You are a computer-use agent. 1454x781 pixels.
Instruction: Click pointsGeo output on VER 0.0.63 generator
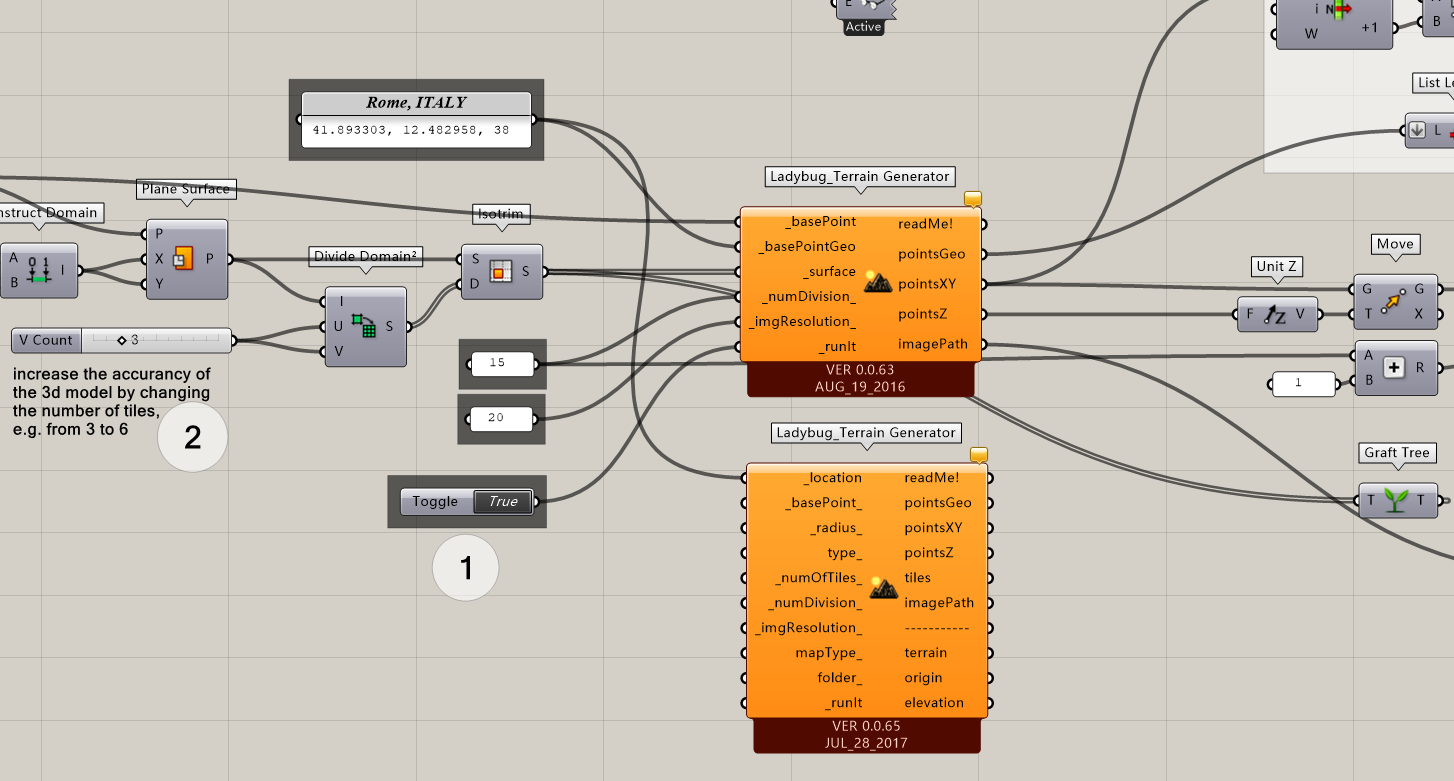[x=931, y=254]
